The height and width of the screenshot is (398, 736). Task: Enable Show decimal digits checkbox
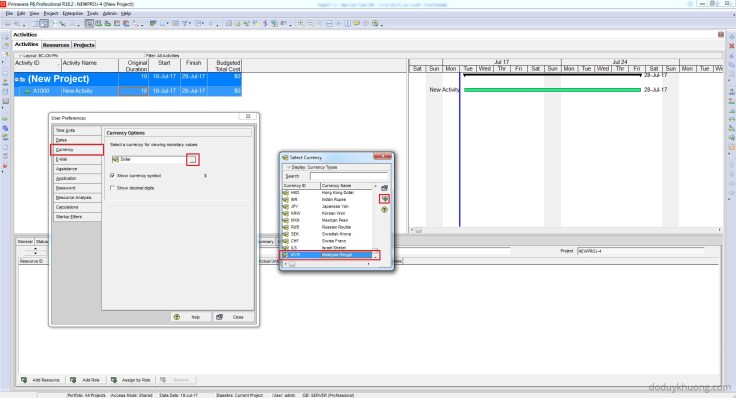[x=112, y=188]
